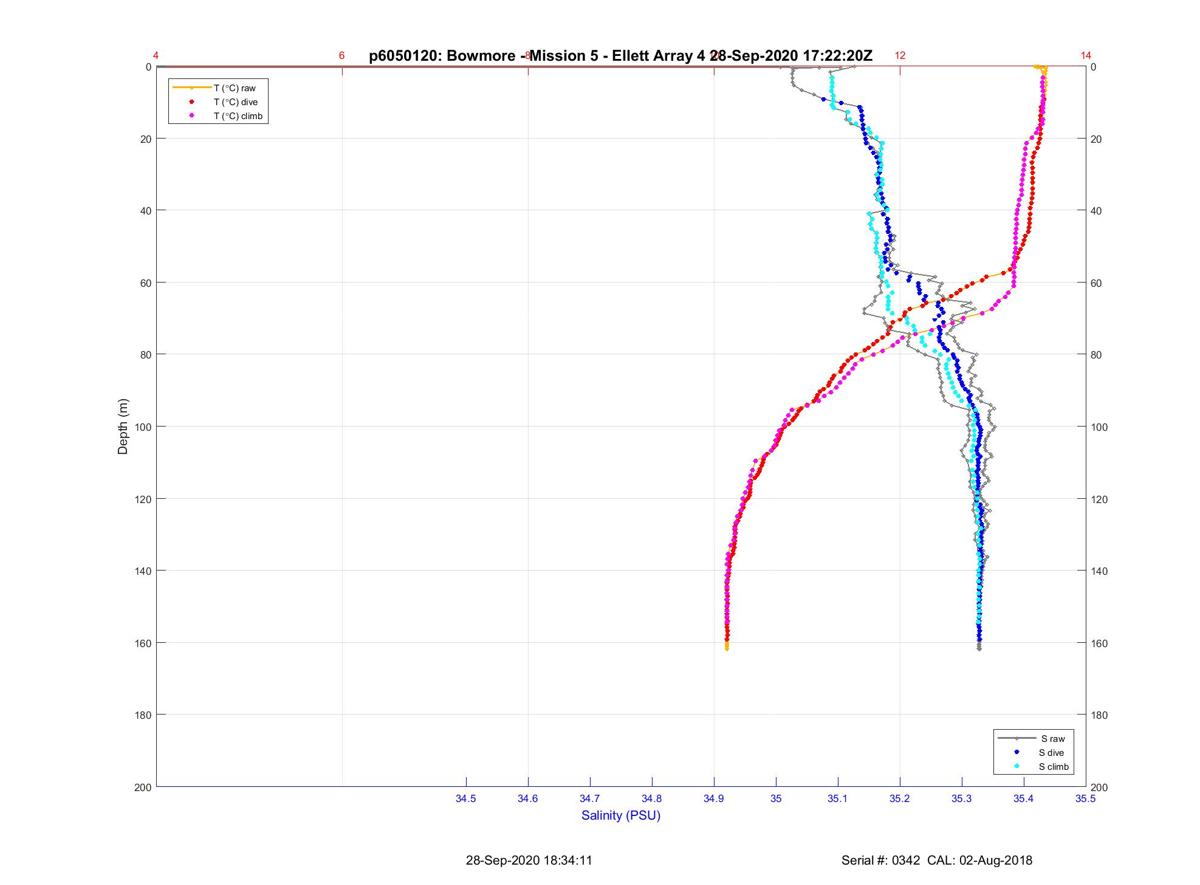
Task: Click red temperature tick 4 on top axis
Action: pos(156,56)
